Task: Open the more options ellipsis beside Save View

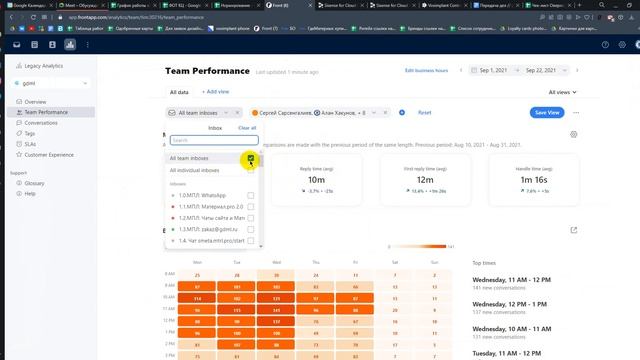Action: tap(576, 113)
